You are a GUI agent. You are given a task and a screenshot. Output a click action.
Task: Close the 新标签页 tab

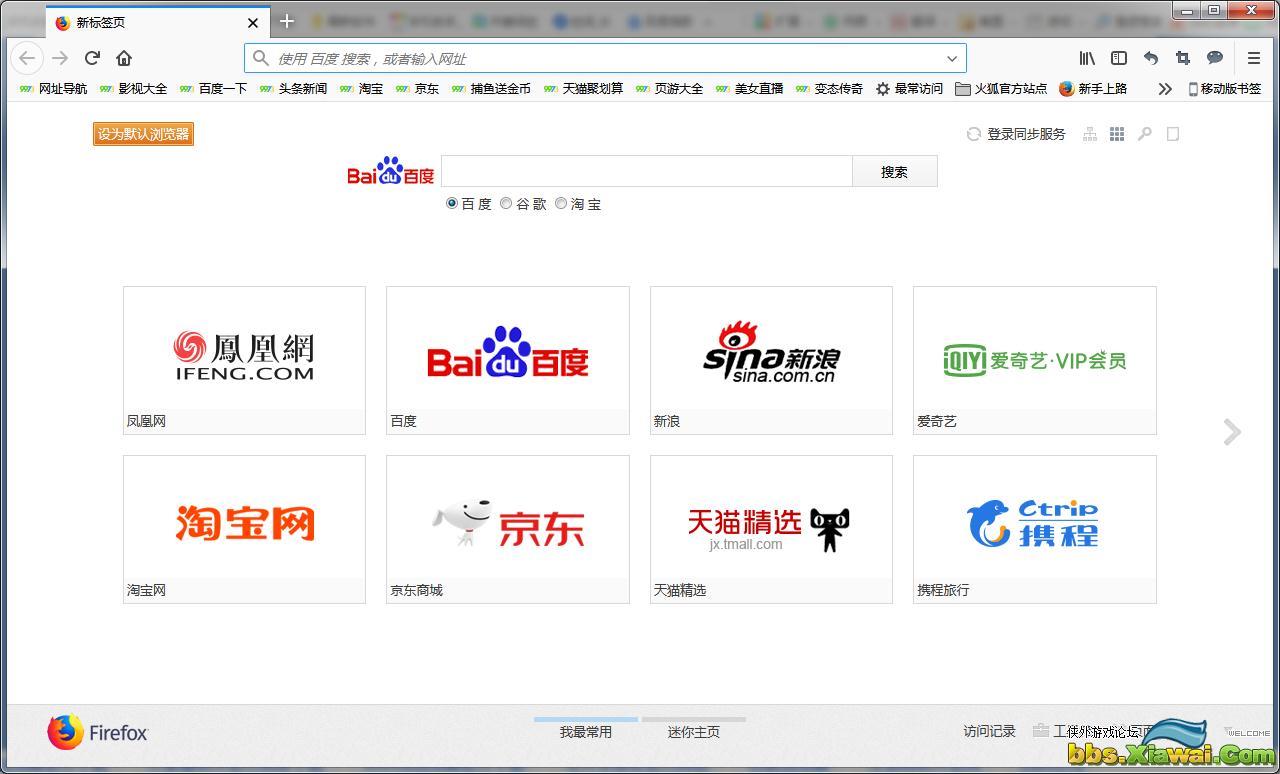(253, 22)
